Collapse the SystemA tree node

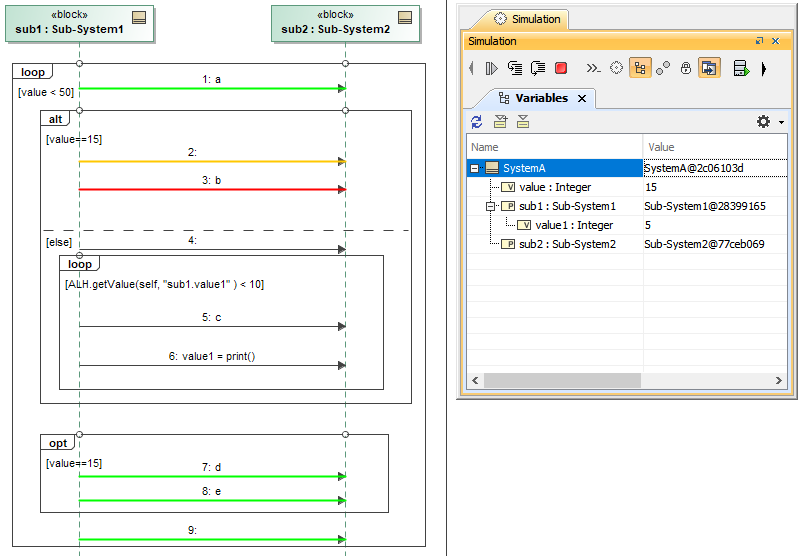tap(475, 168)
